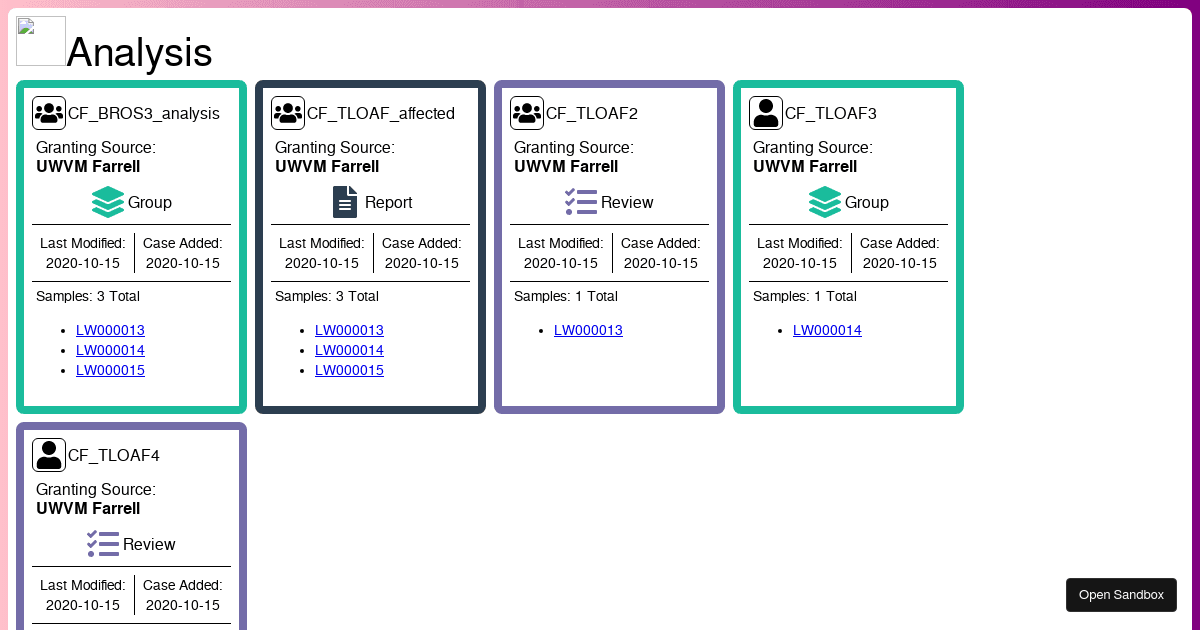Click the group members icon on CF_BROS3_analysis card
The image size is (1200, 630).
click(x=48, y=112)
